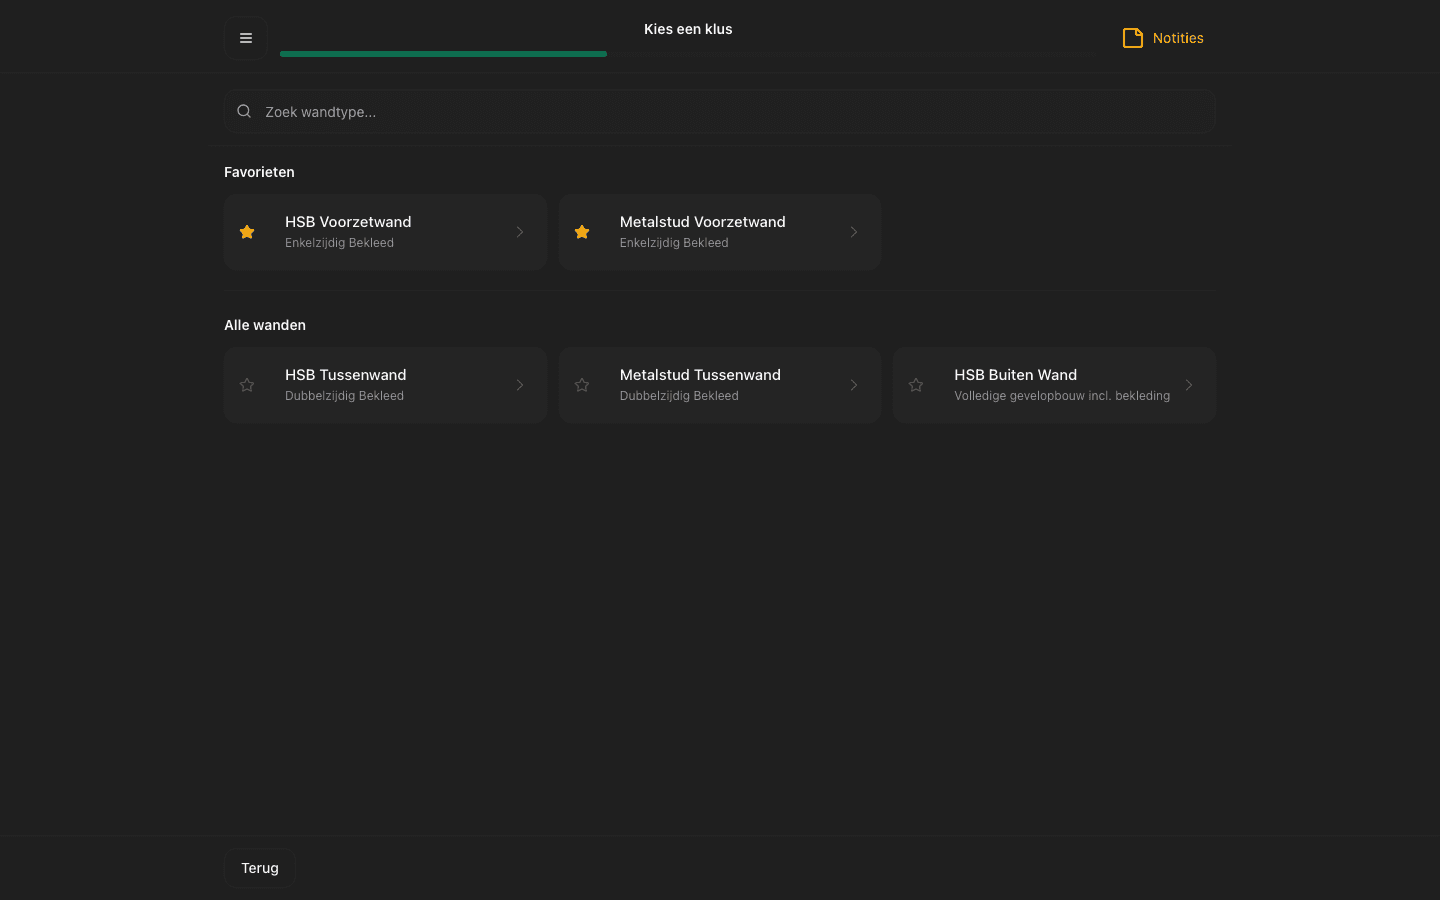Add HSB Buiten Wand to favorites

click(x=916, y=385)
